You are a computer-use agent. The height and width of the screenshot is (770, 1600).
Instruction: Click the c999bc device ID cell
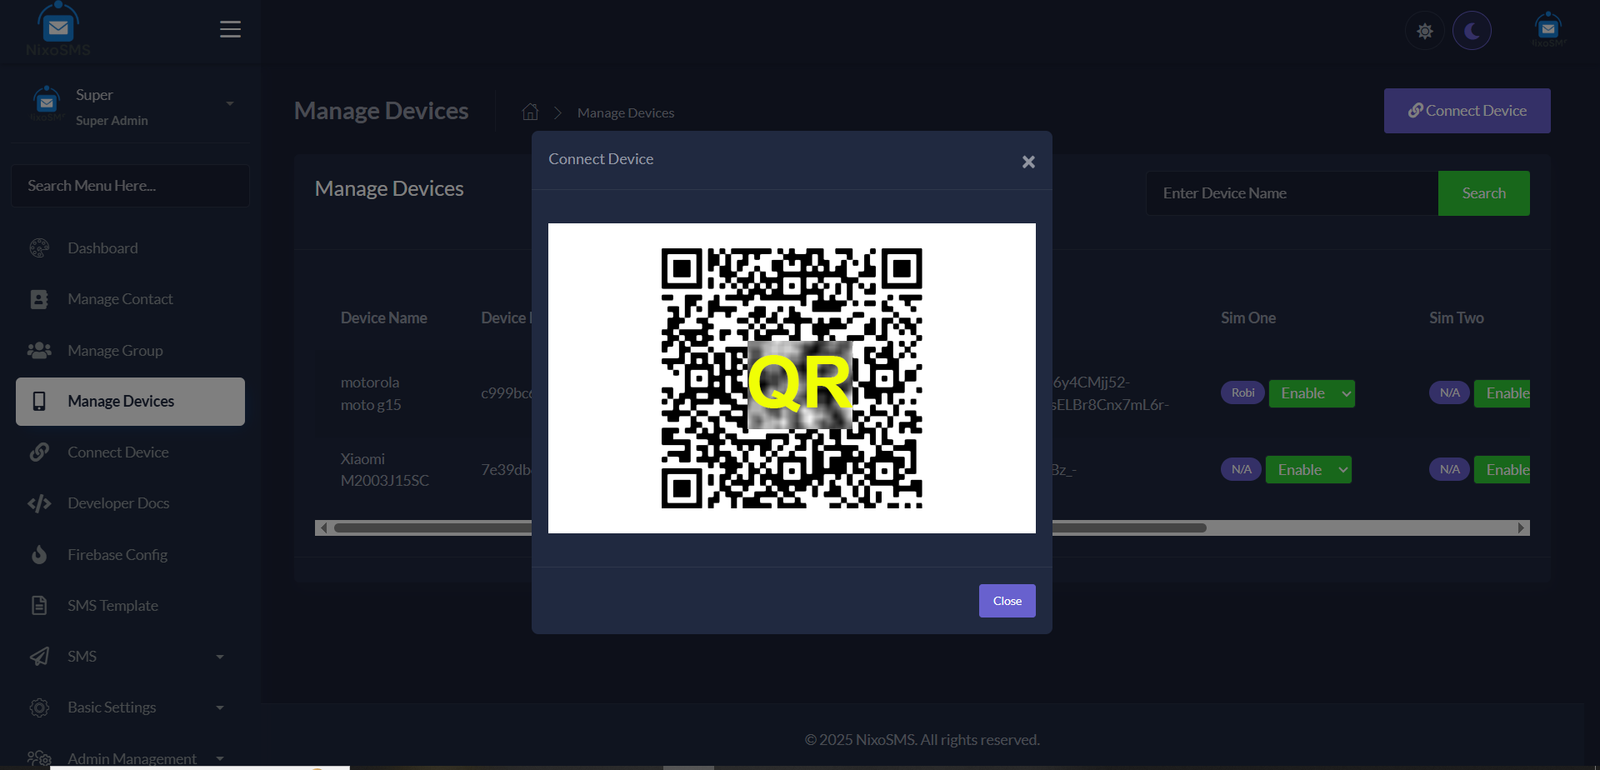coord(506,394)
